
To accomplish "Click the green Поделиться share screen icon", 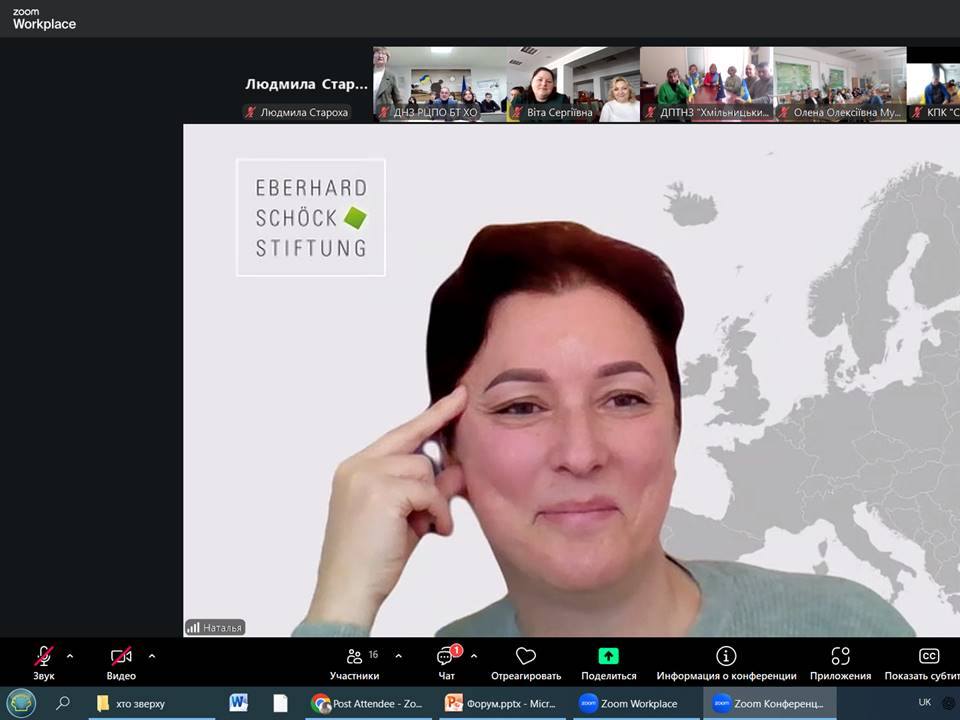I will coord(608,657).
